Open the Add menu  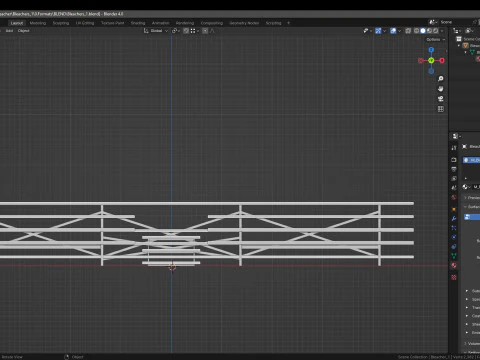point(9,31)
